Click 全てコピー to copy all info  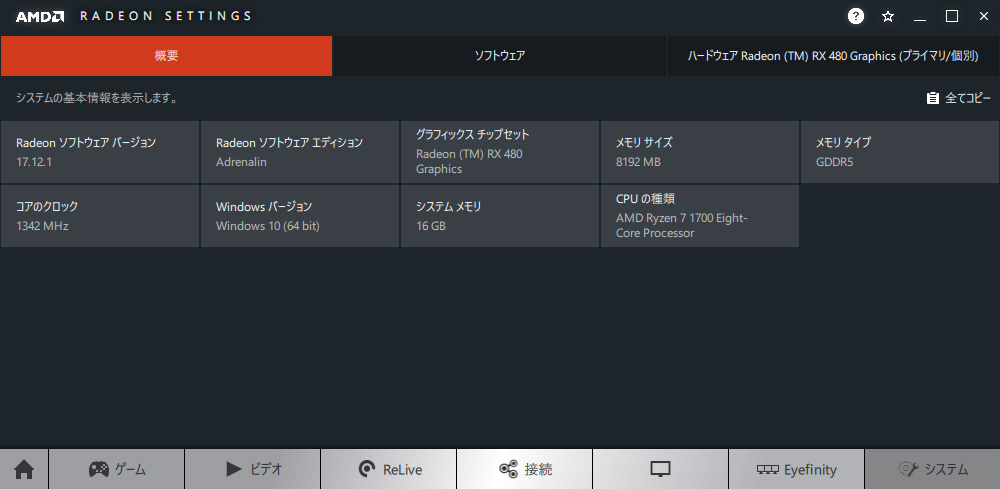(x=959, y=98)
